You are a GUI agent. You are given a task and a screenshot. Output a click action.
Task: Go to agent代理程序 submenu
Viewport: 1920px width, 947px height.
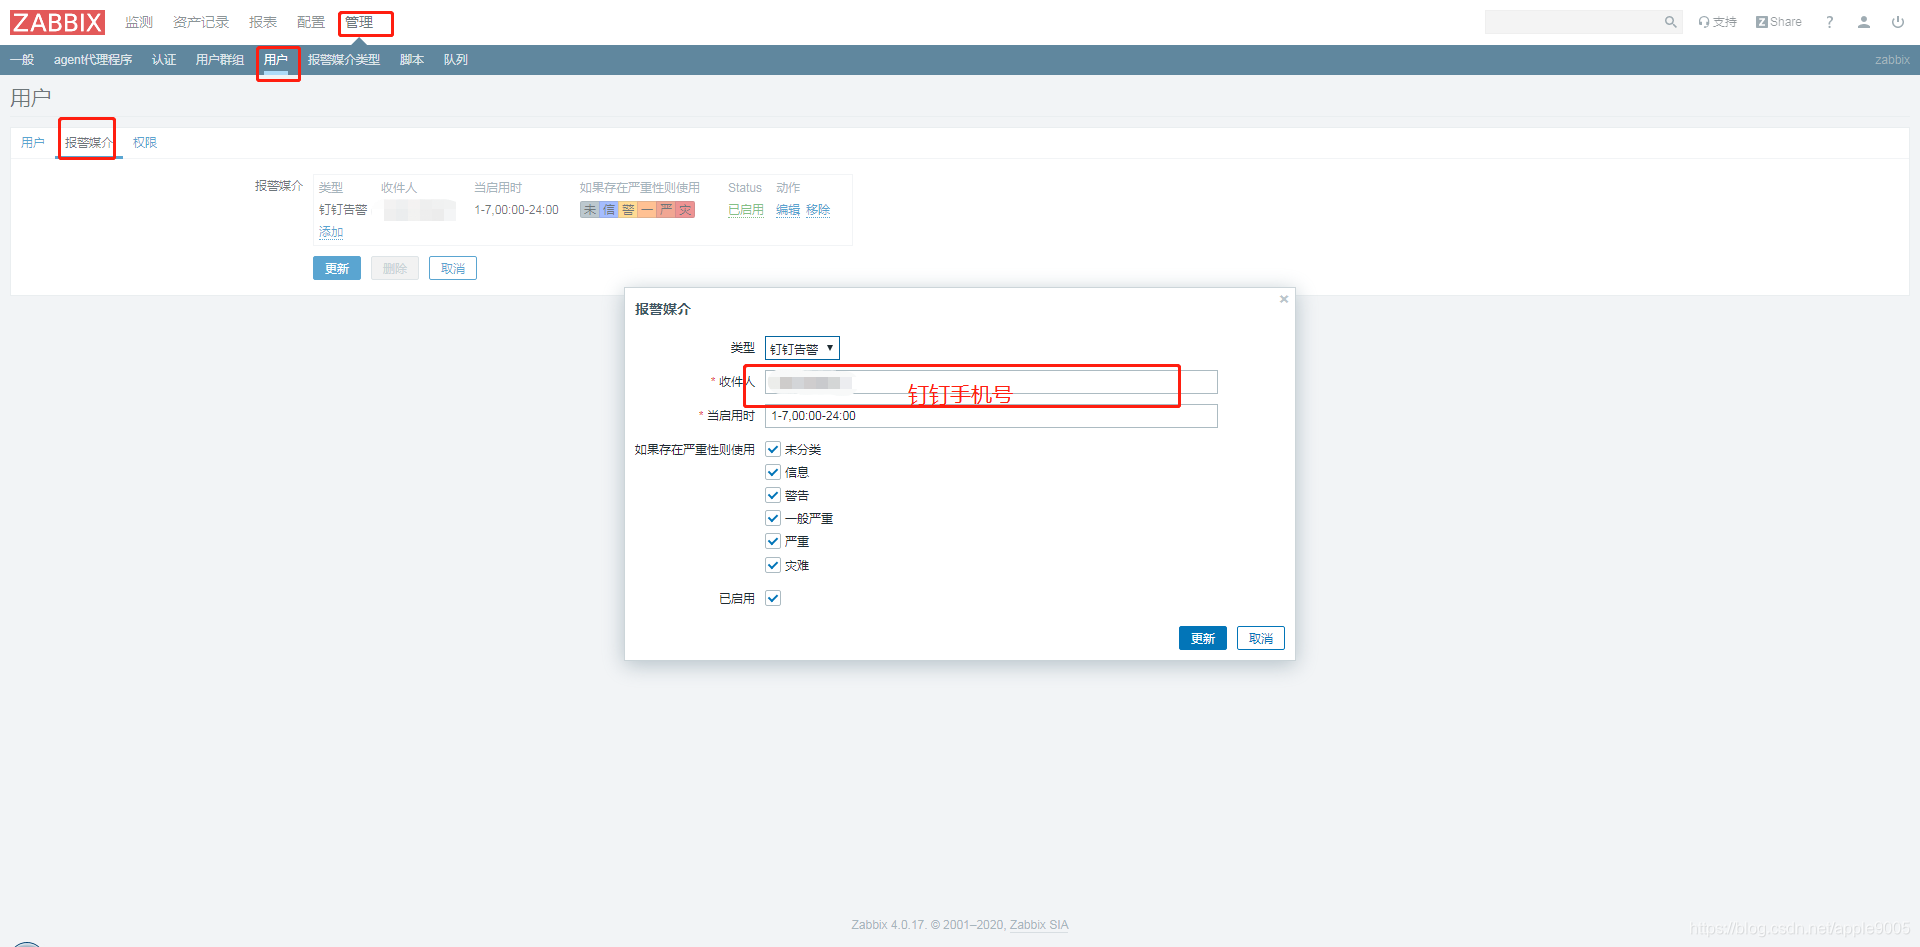[93, 60]
